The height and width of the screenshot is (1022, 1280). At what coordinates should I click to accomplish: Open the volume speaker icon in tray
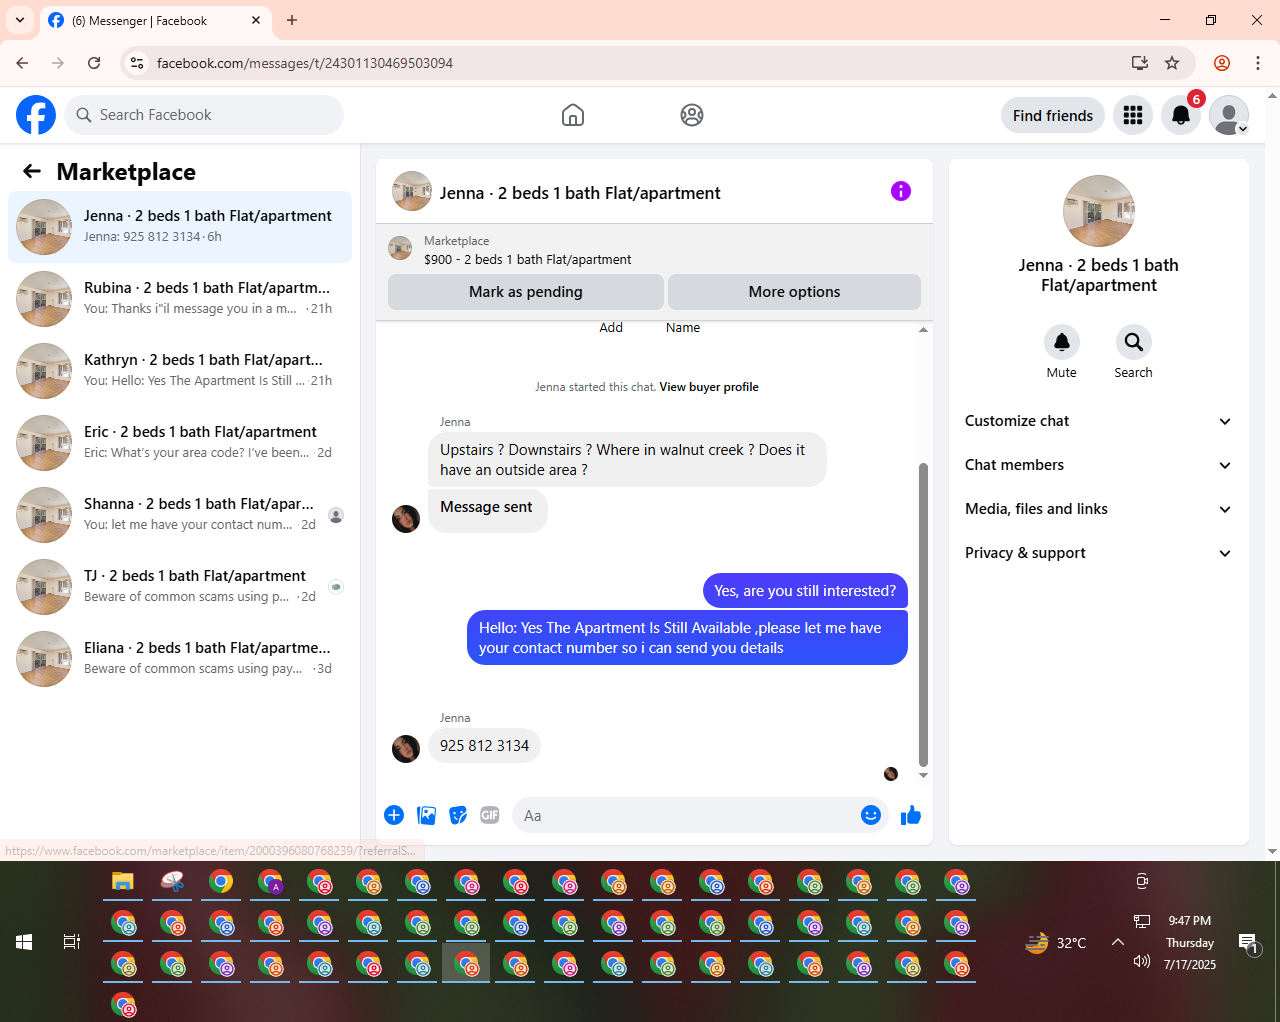[x=1142, y=962]
